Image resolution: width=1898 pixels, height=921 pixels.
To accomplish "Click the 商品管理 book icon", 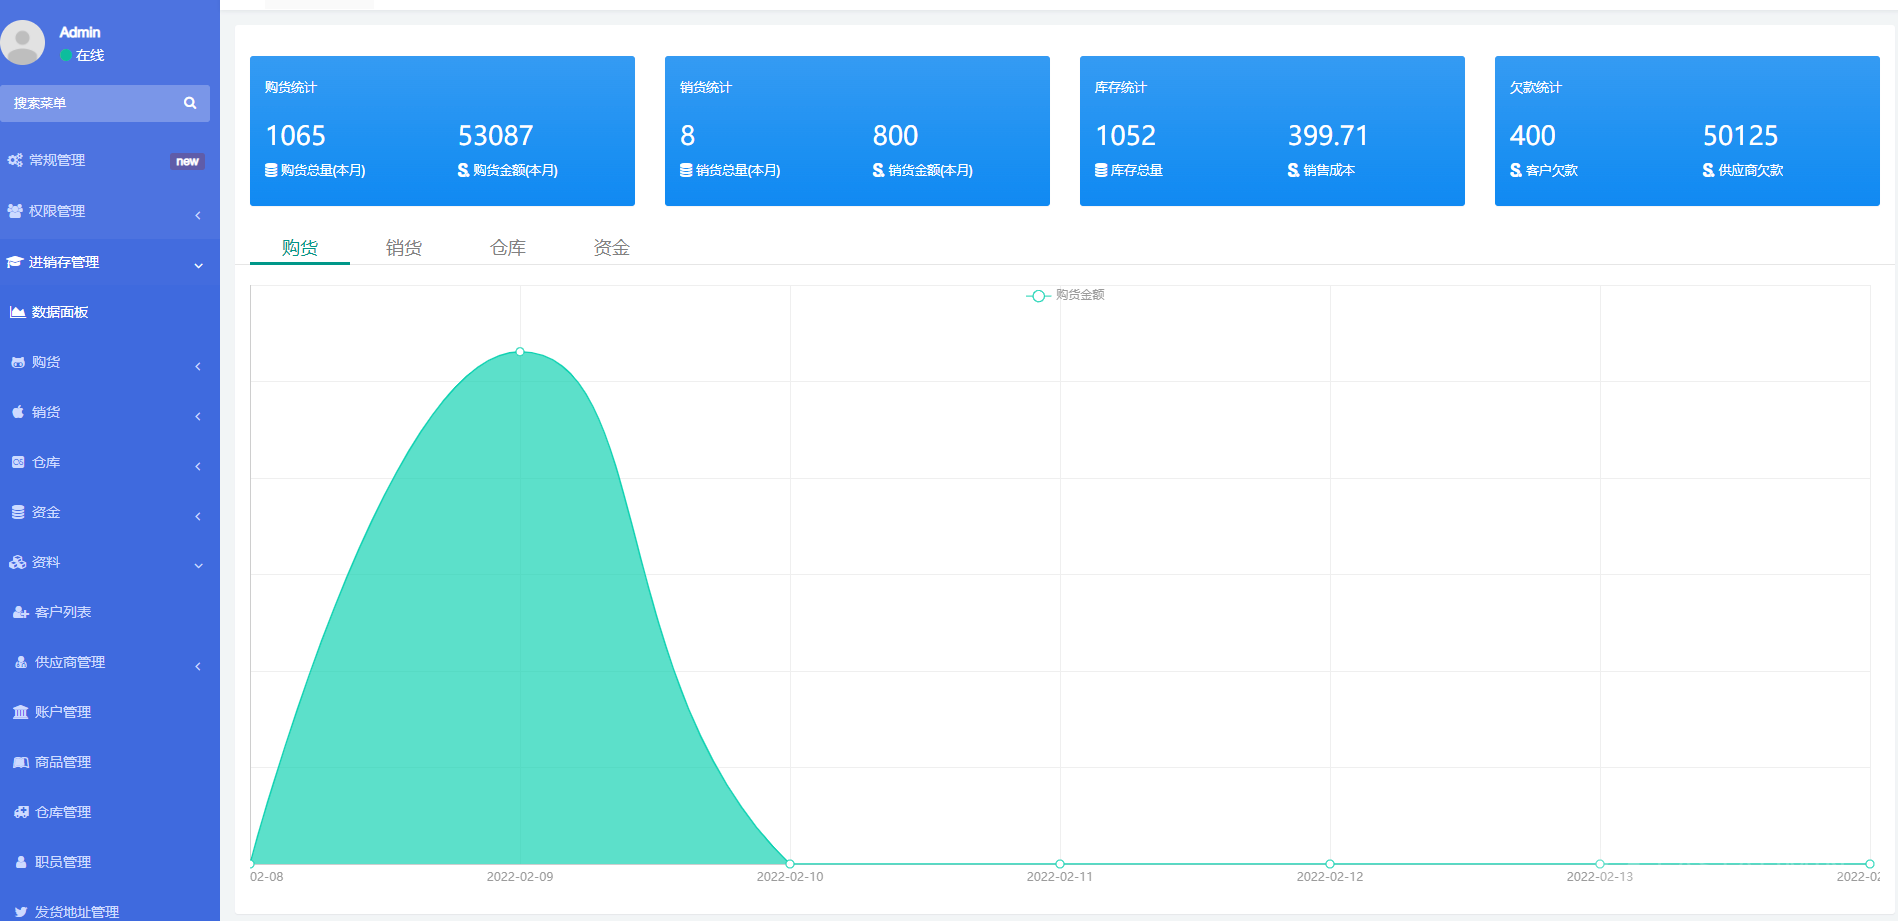I will point(21,762).
